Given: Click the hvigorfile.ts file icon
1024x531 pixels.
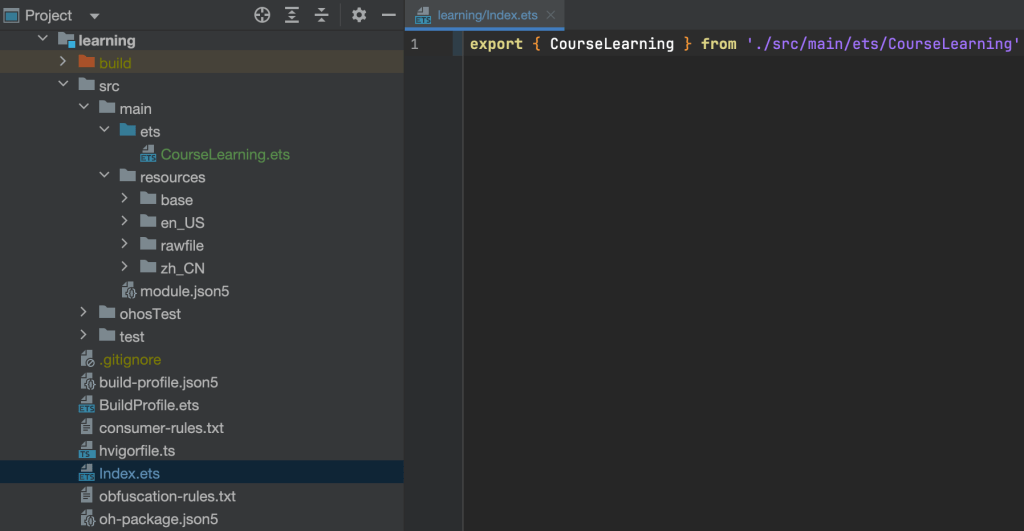Looking at the screenshot, I should pyautogui.click(x=87, y=451).
